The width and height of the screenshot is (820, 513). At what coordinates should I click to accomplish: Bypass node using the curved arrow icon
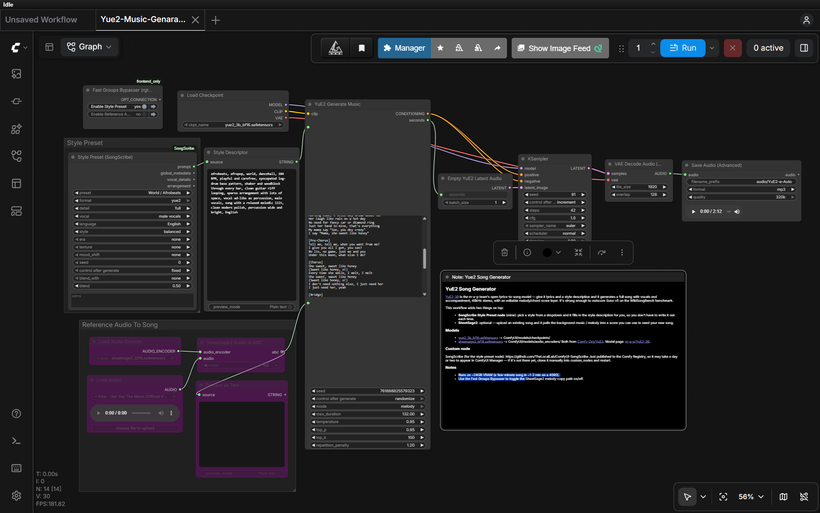coord(602,253)
